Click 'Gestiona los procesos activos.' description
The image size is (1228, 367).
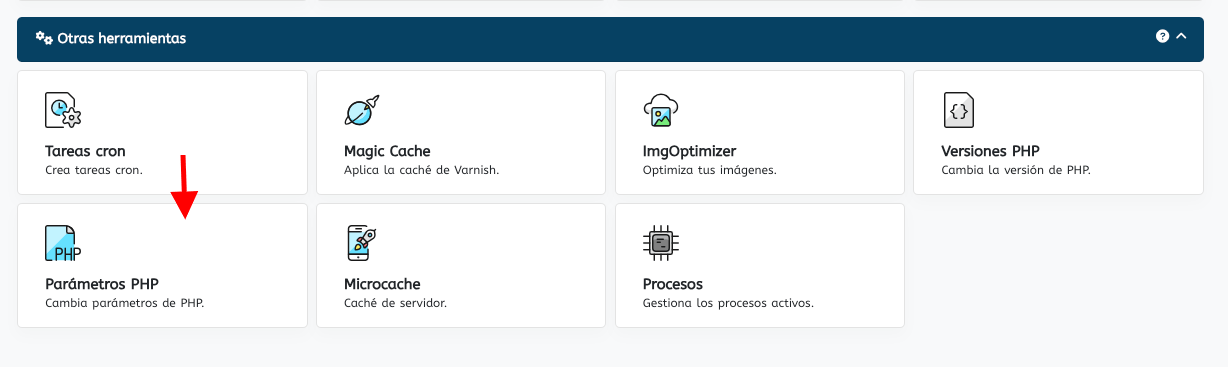(728, 303)
